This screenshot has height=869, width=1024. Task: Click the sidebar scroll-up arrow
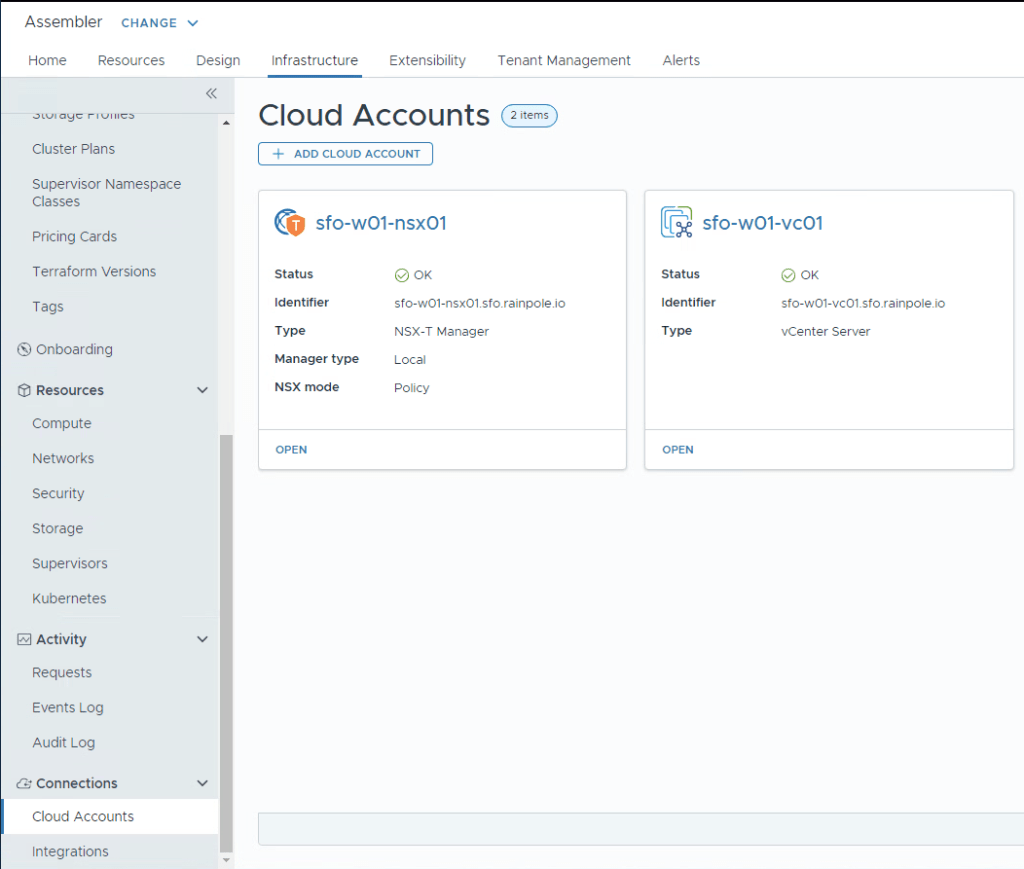pyautogui.click(x=225, y=123)
